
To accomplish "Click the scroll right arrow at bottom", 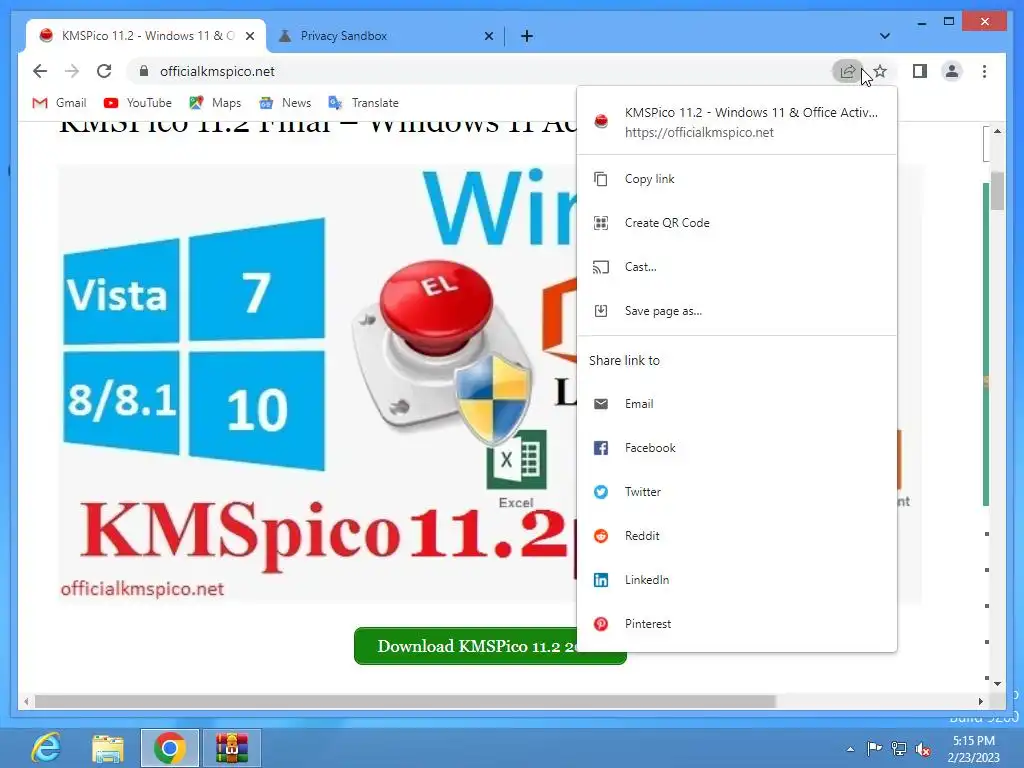I will point(981,701).
